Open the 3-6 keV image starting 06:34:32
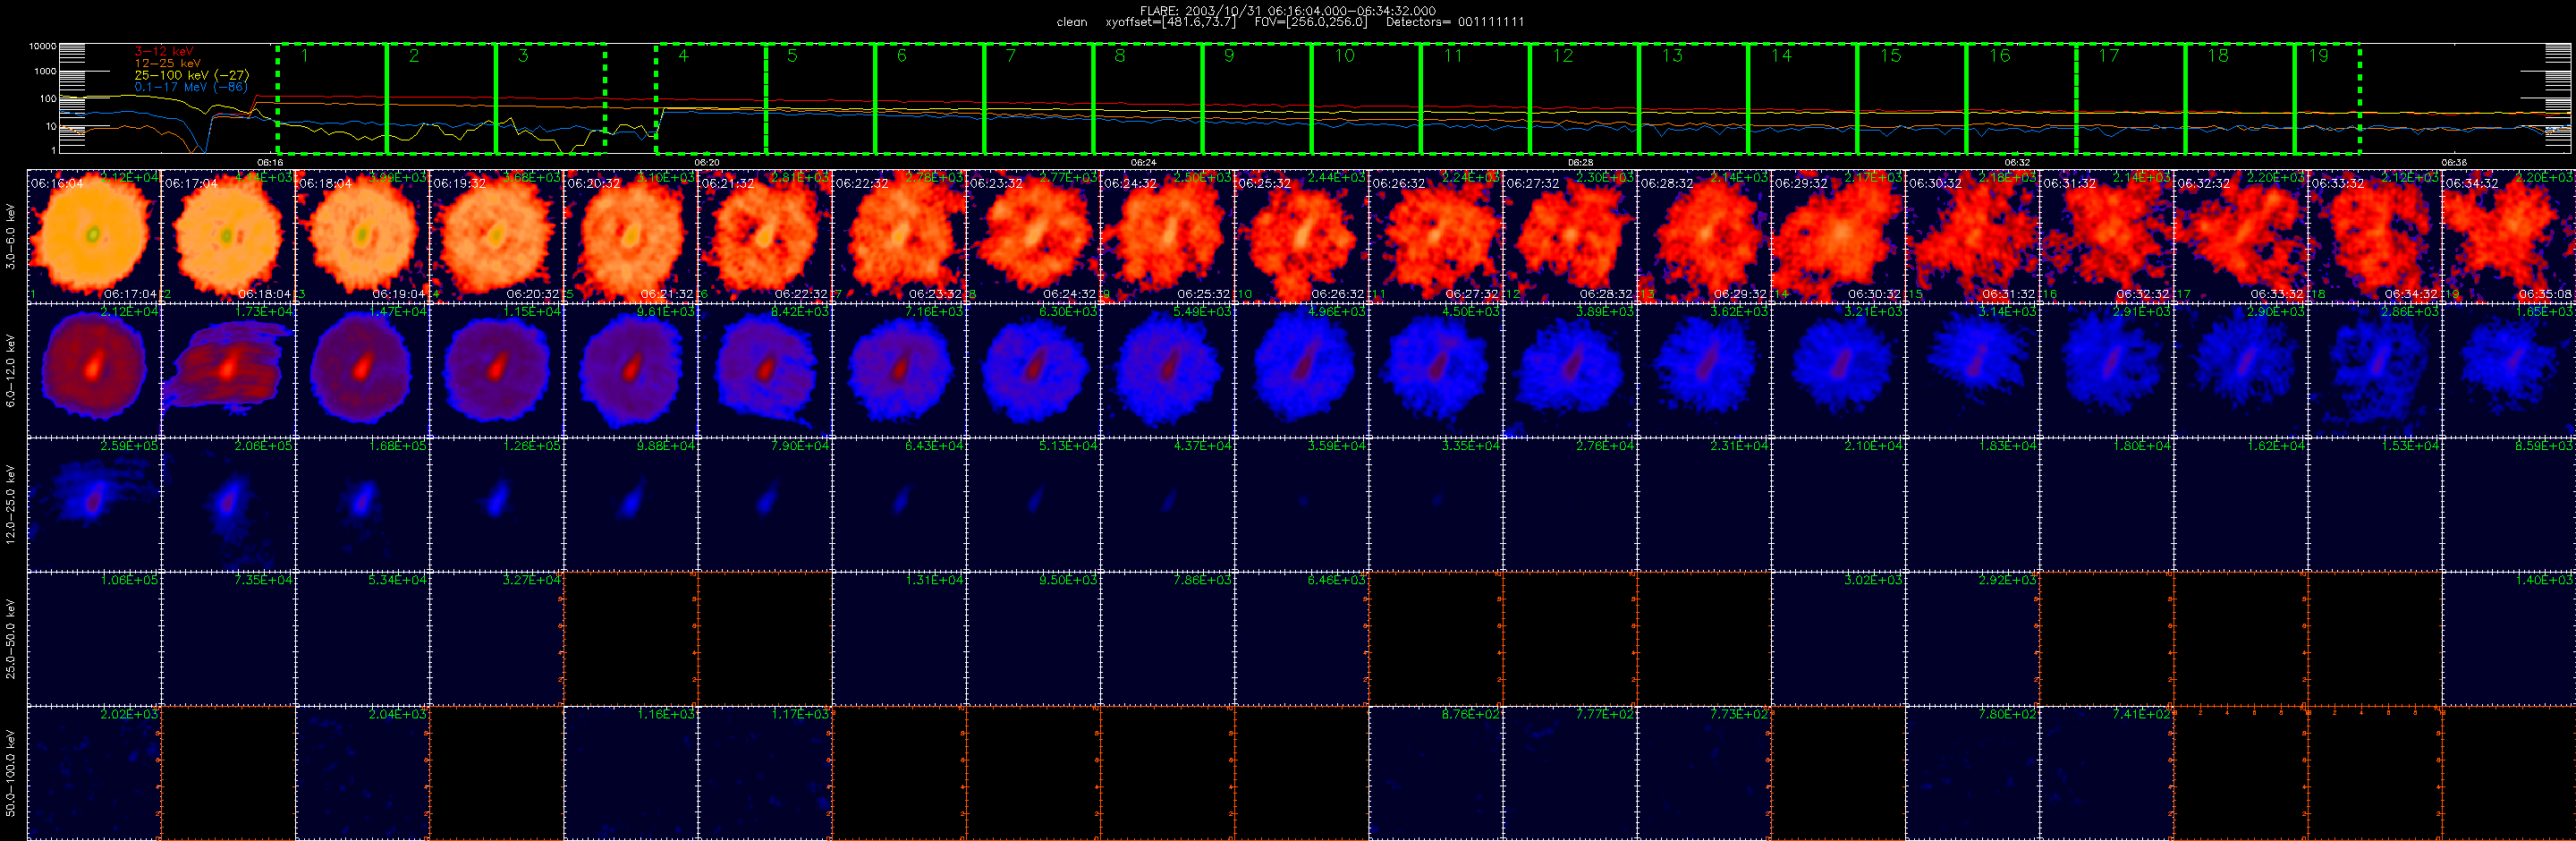Viewport: 2576px width, 841px height. (2509, 236)
